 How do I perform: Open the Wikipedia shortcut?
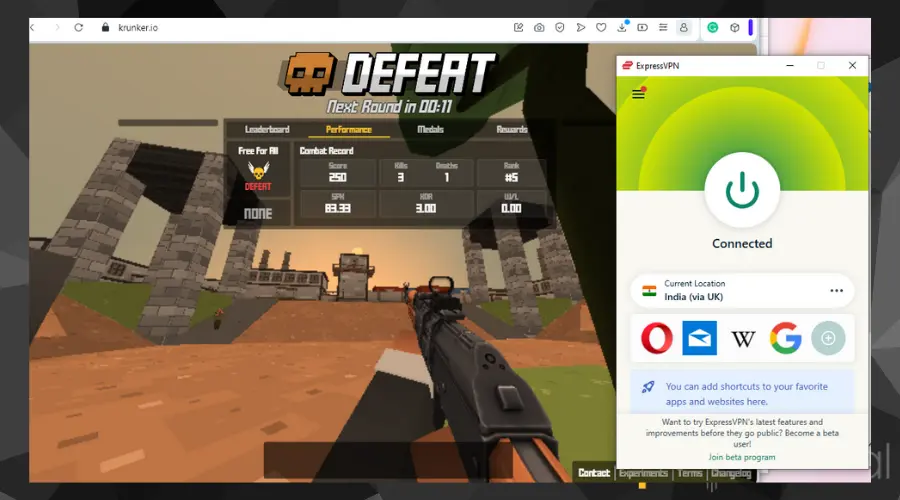click(743, 338)
